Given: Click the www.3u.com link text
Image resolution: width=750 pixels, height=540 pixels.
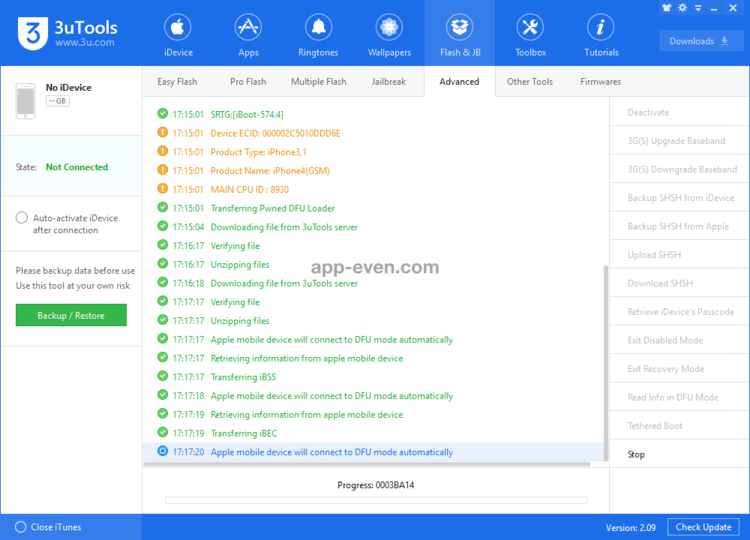Looking at the screenshot, I should [85, 42].
